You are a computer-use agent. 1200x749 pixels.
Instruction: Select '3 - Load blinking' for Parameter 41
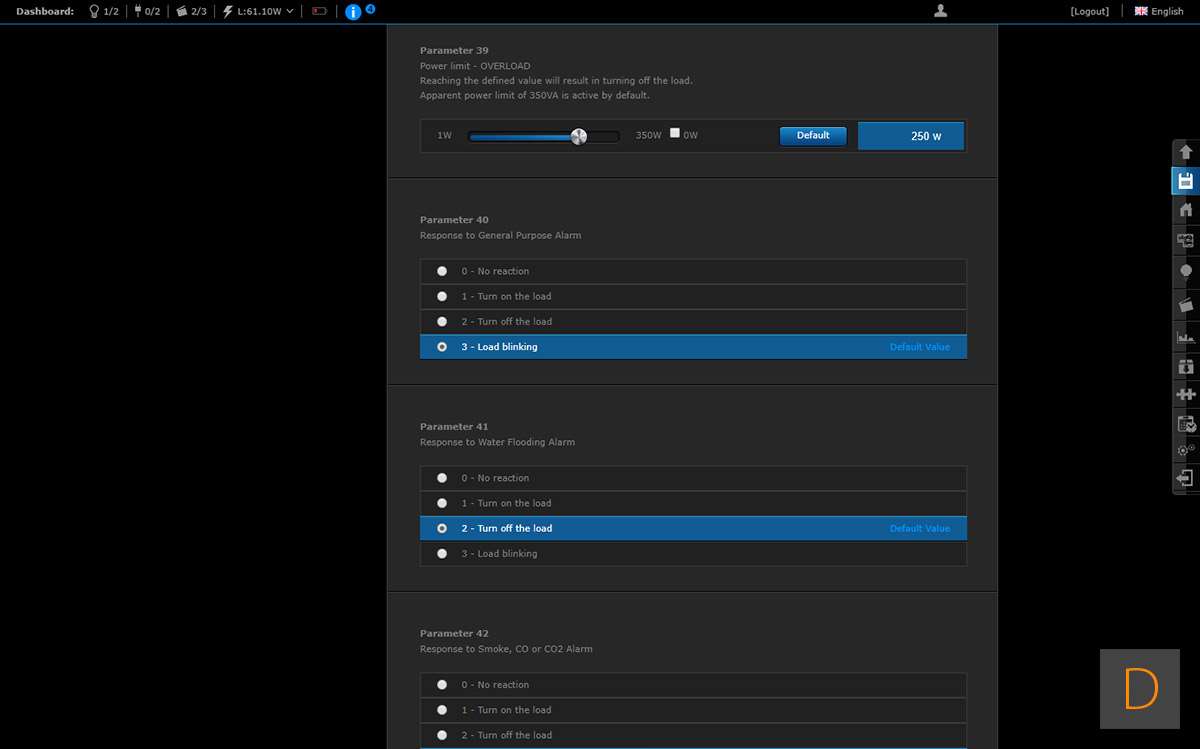point(442,554)
